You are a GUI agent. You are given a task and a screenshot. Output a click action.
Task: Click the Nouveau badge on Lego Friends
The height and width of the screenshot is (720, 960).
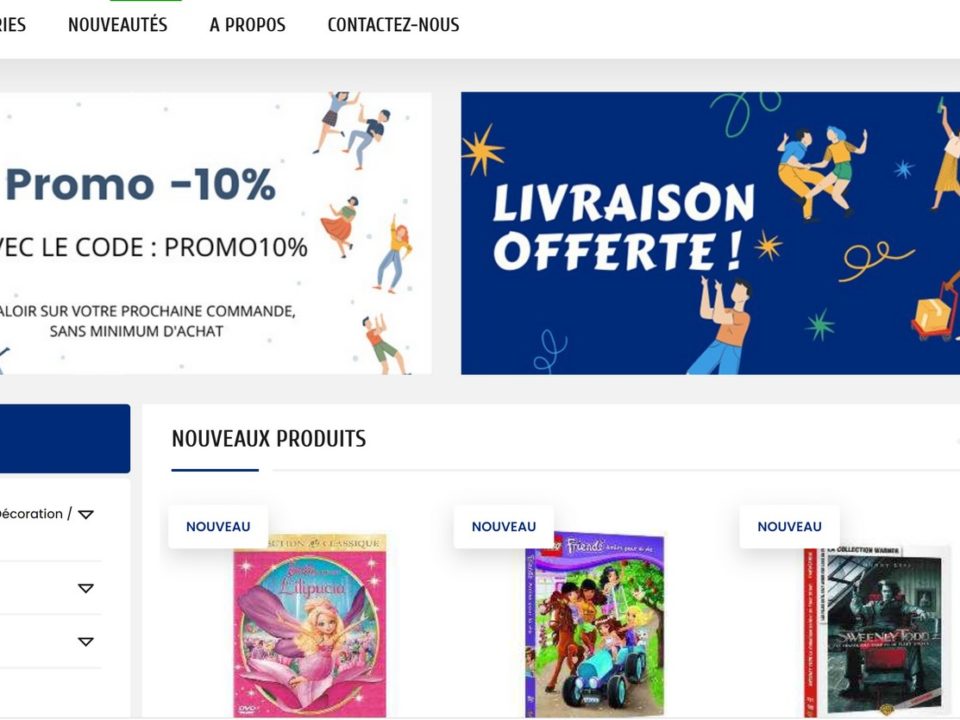[503, 527]
